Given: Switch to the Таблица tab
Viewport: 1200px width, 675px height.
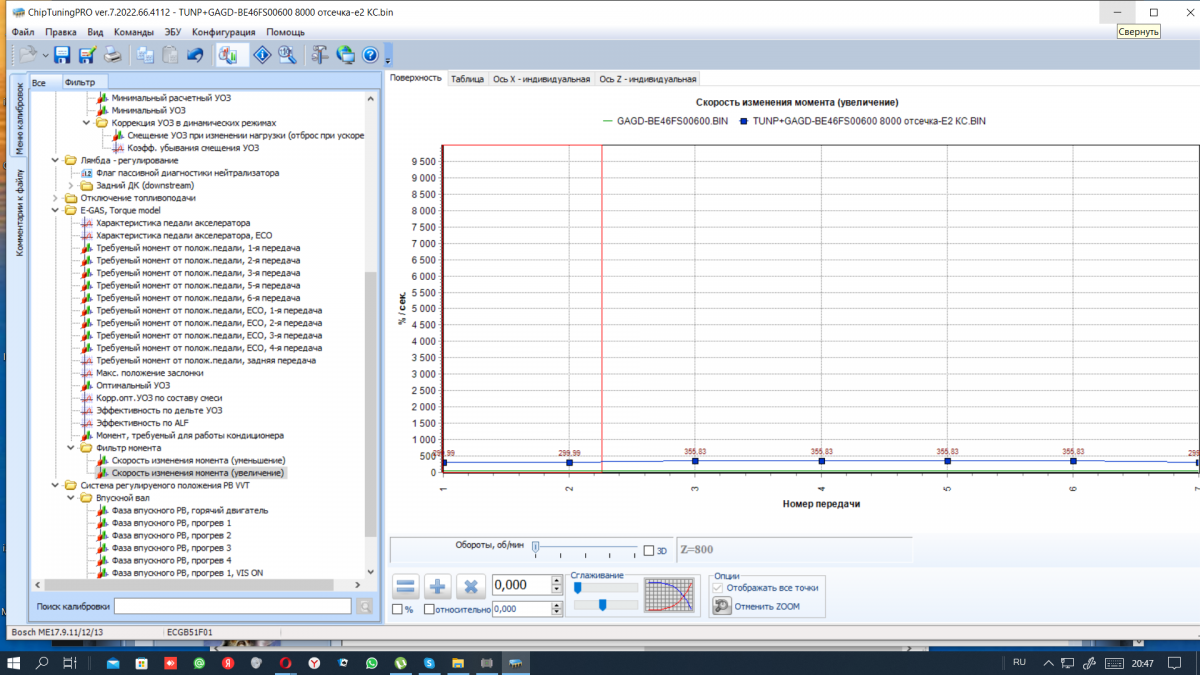Looking at the screenshot, I should [x=467, y=79].
